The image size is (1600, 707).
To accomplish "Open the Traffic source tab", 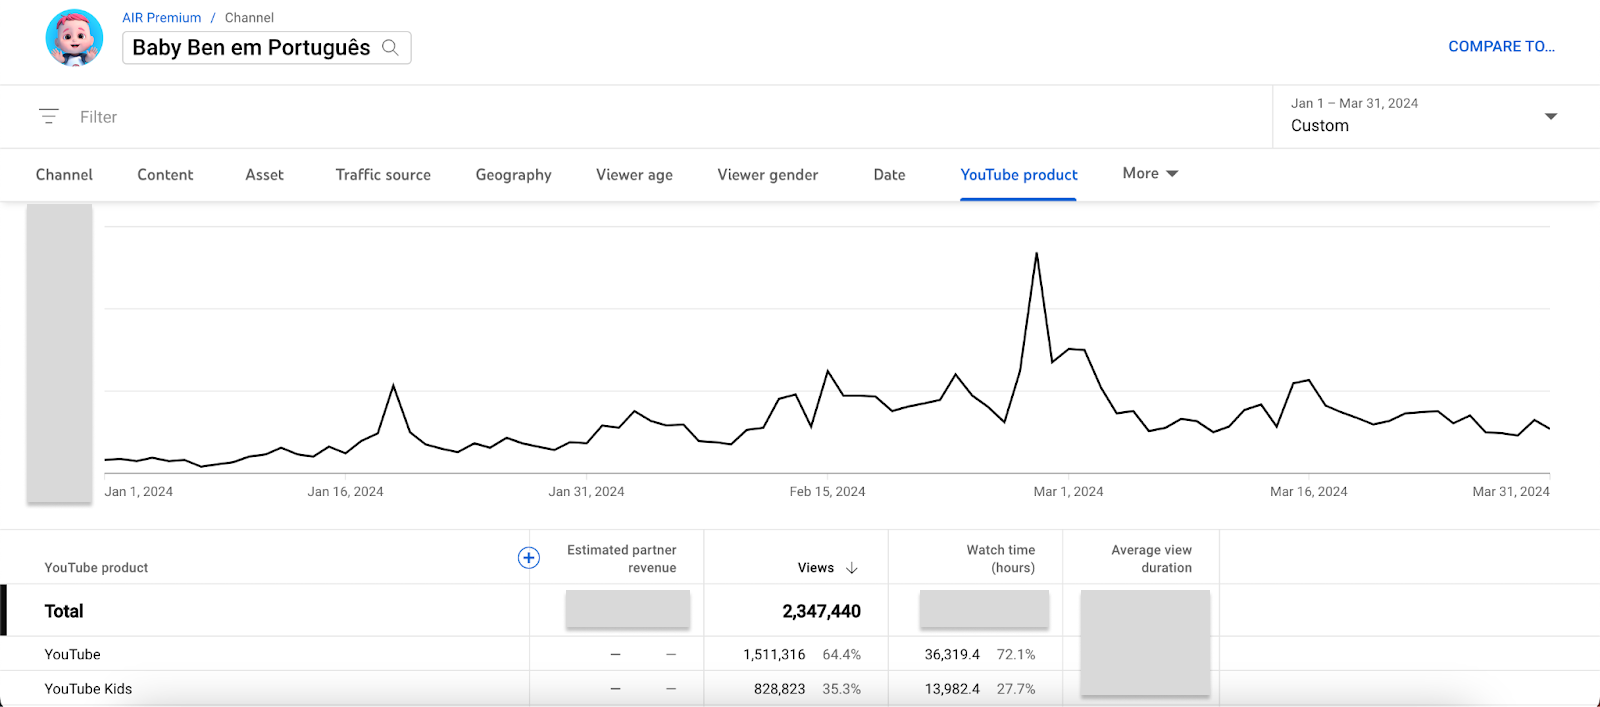I will click(x=383, y=174).
